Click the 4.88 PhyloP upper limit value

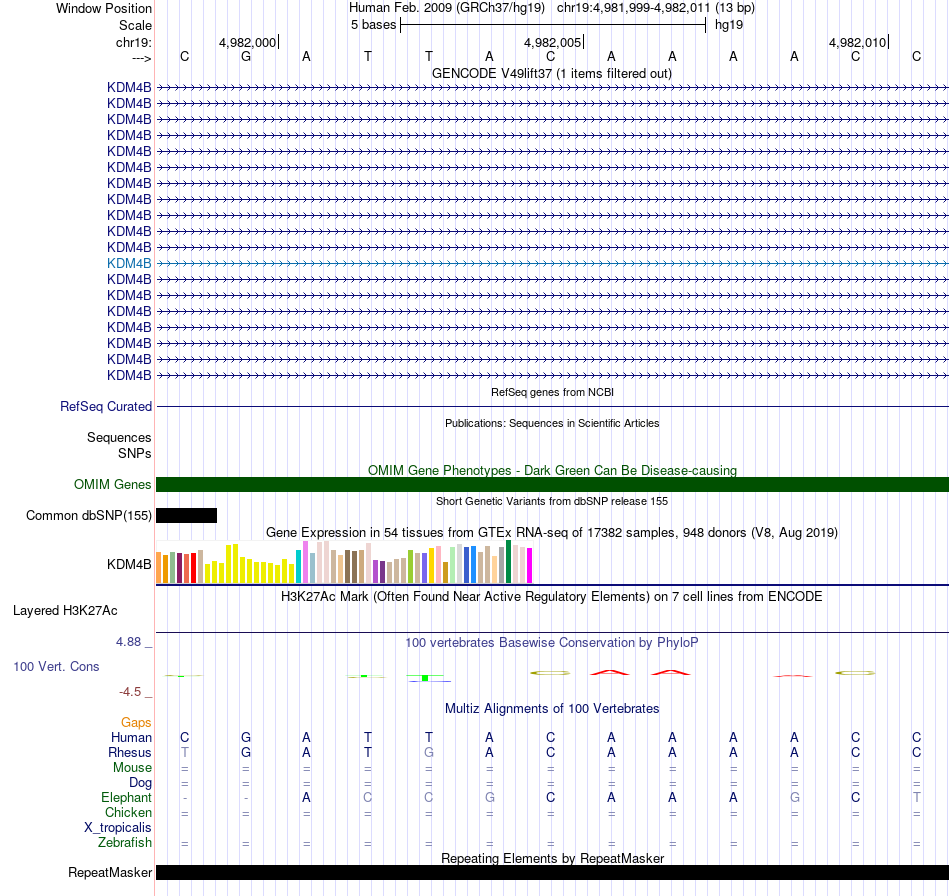tap(128, 642)
